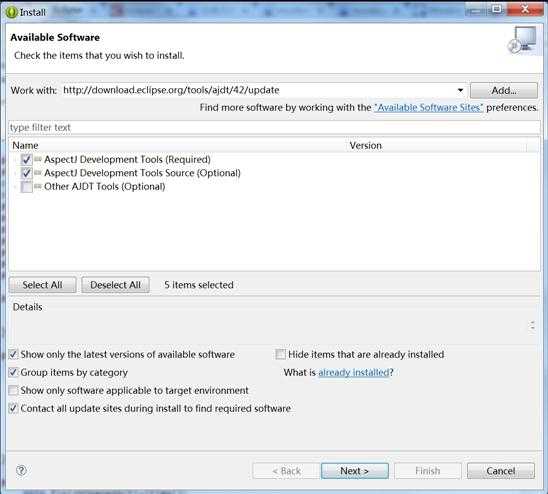Click the type filter text field
The height and width of the screenshot is (494, 548).
click(x=274, y=128)
